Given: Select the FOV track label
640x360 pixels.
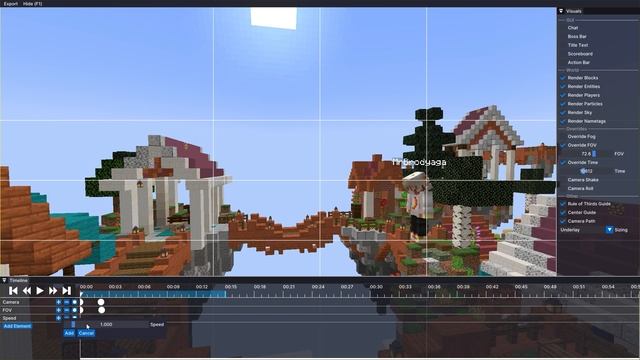Looking at the screenshot, I should point(7,310).
